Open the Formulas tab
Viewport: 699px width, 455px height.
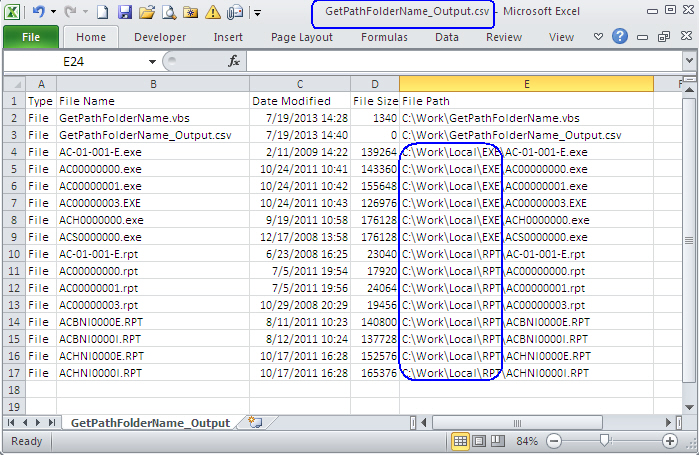coord(384,37)
